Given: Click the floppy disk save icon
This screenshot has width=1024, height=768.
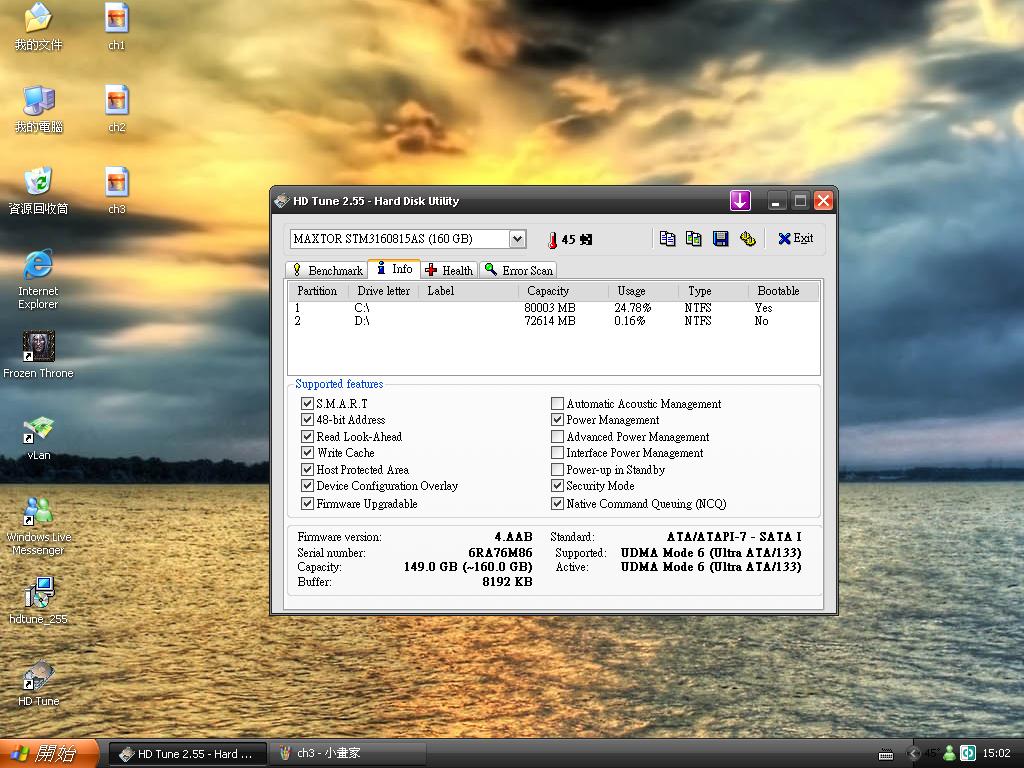Looking at the screenshot, I should click(x=720, y=239).
